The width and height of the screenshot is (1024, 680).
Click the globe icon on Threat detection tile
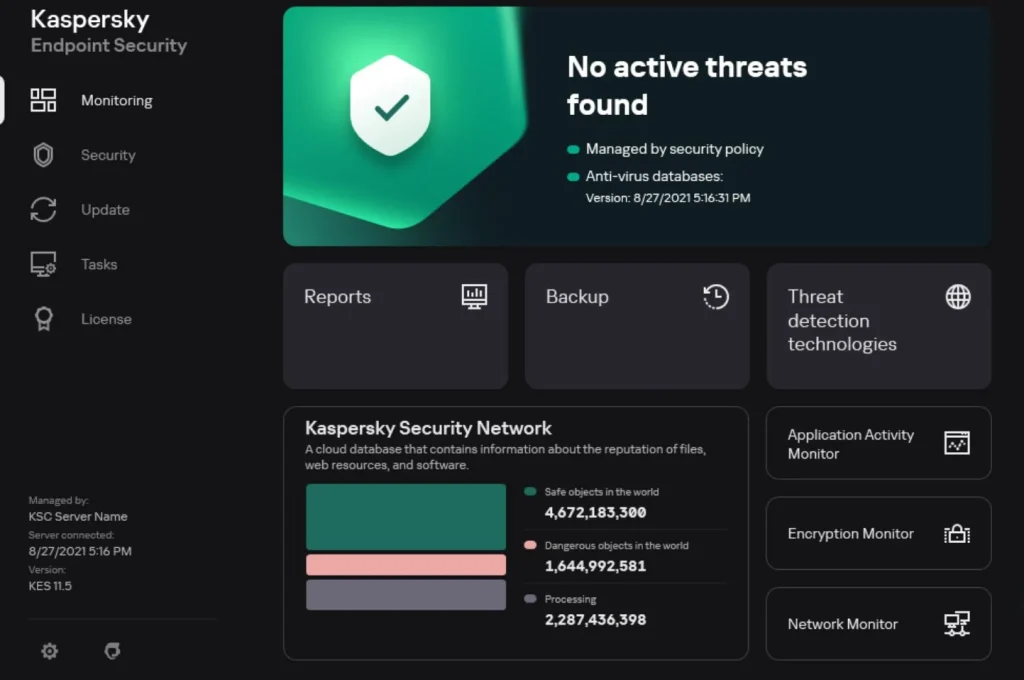[958, 297]
